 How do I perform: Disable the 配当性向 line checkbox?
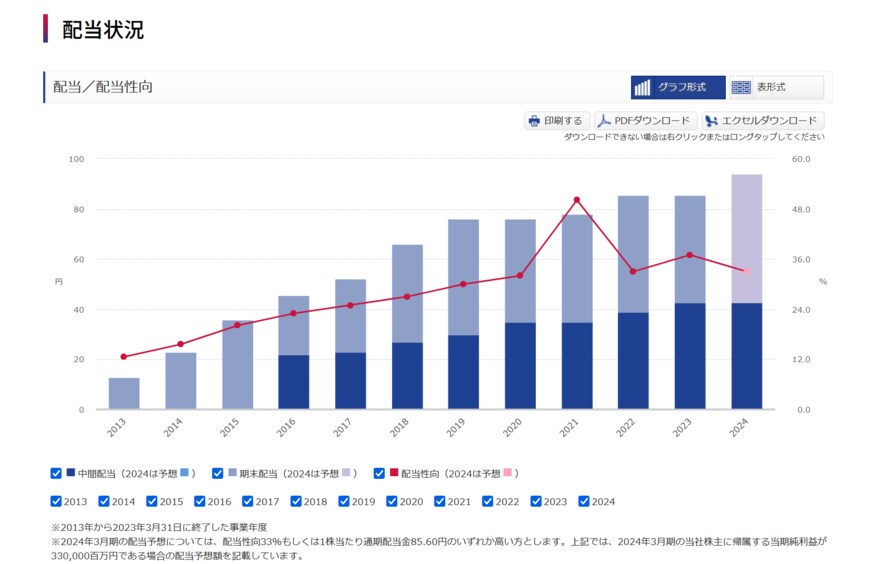[x=379, y=473]
